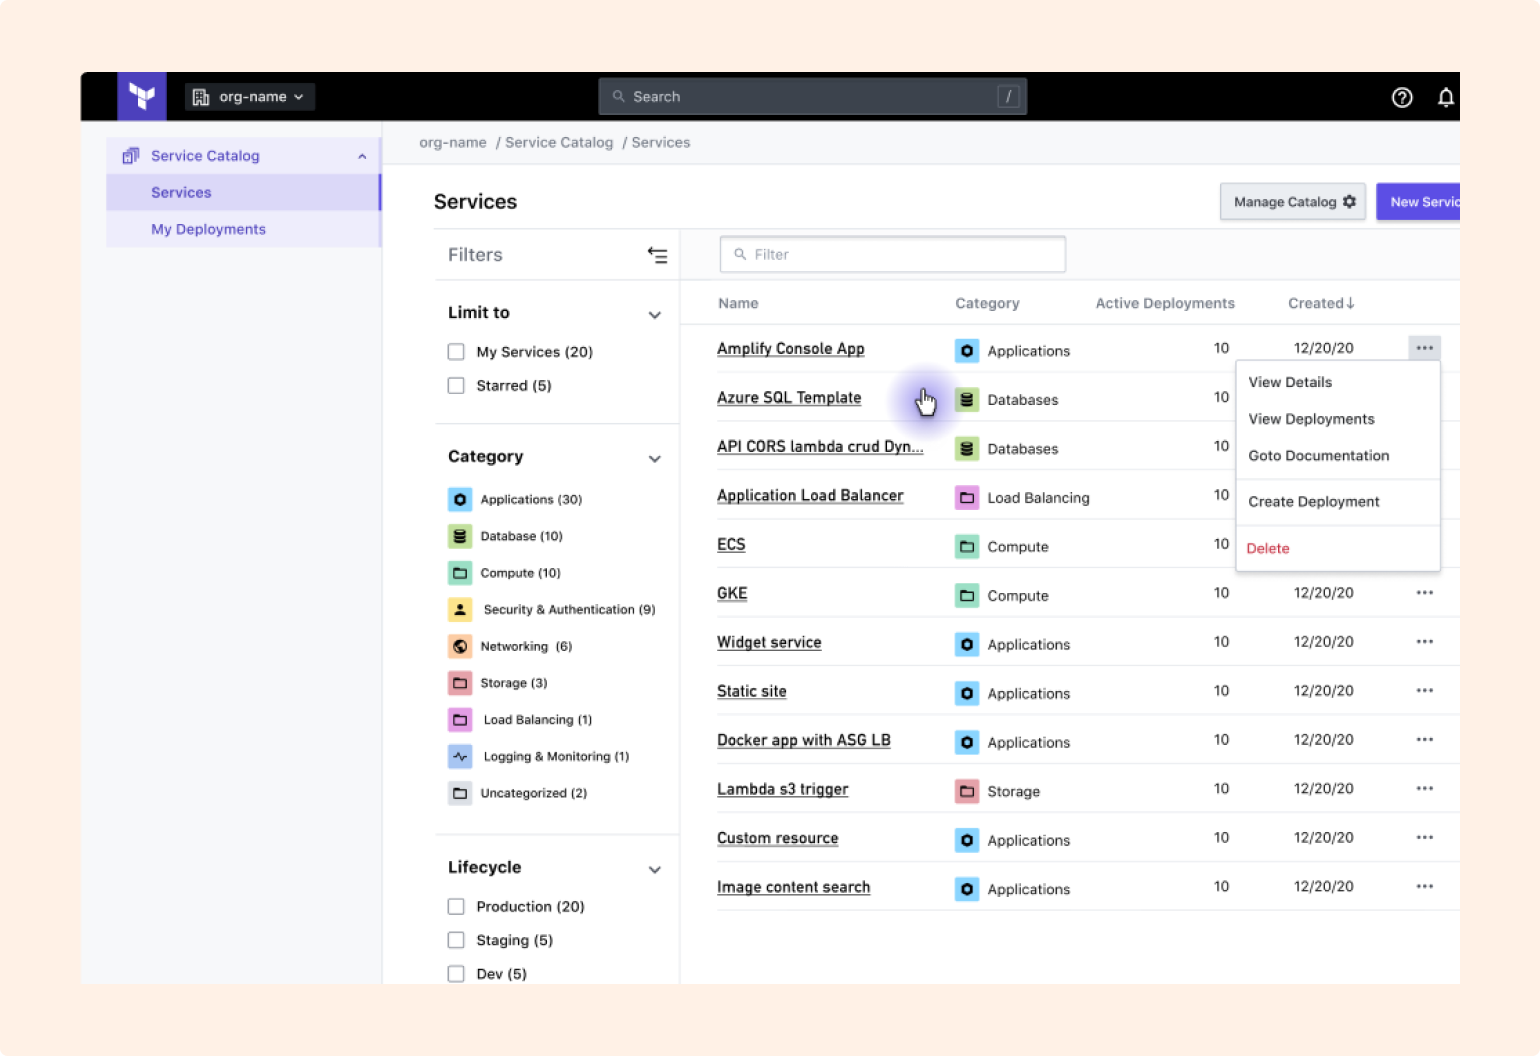Collapse the Limit to filter section

pyautogui.click(x=655, y=315)
